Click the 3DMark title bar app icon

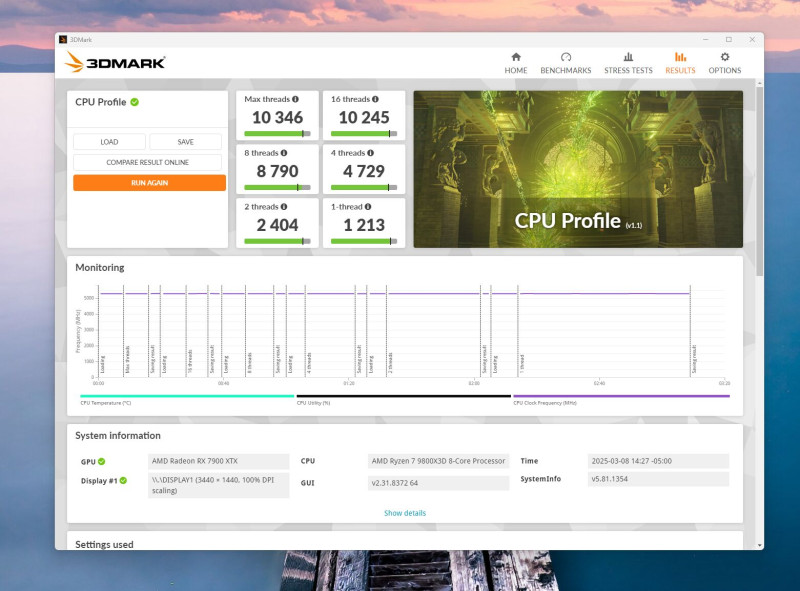coord(63,39)
